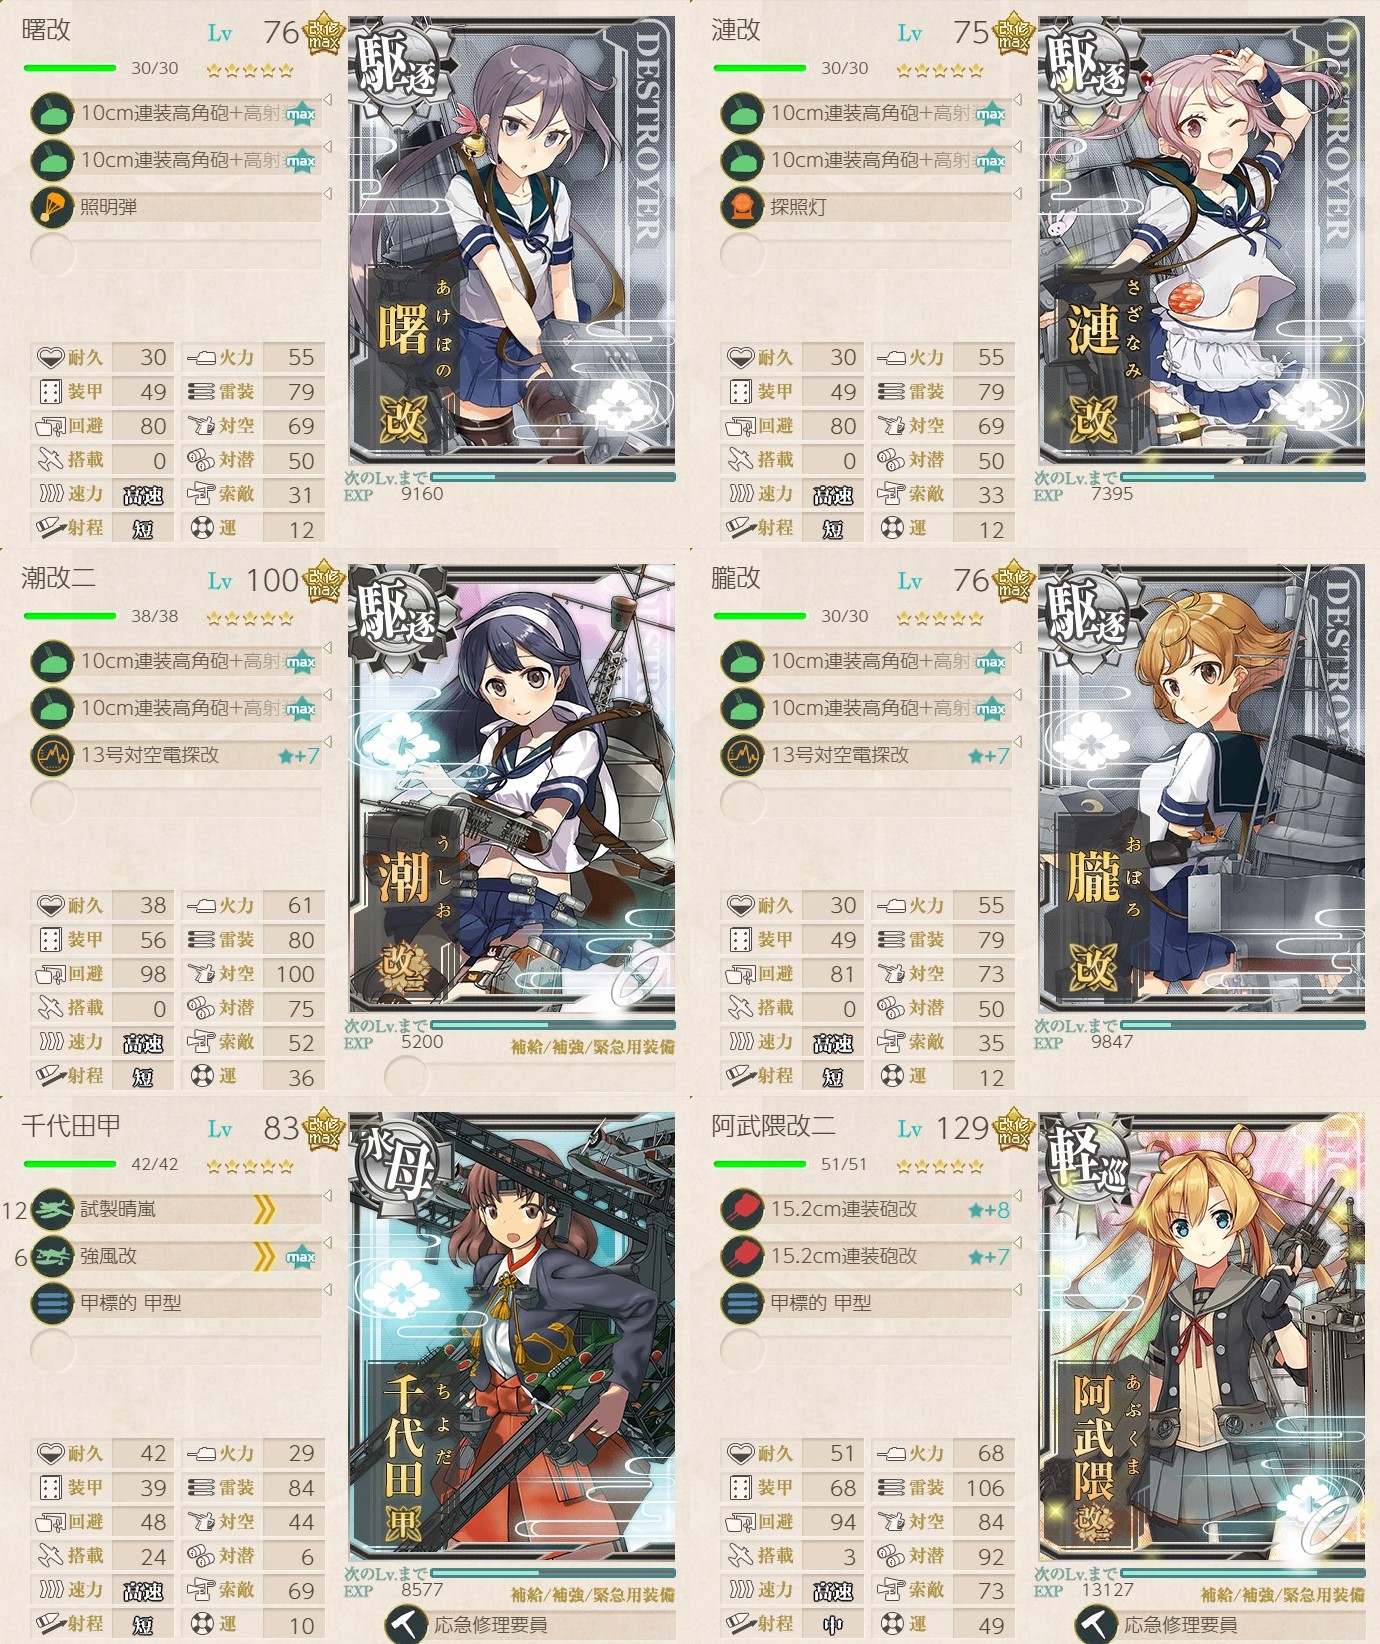Click the 潮改二 ship card illustration
This screenshot has width=1380, height=1644.
click(512, 789)
